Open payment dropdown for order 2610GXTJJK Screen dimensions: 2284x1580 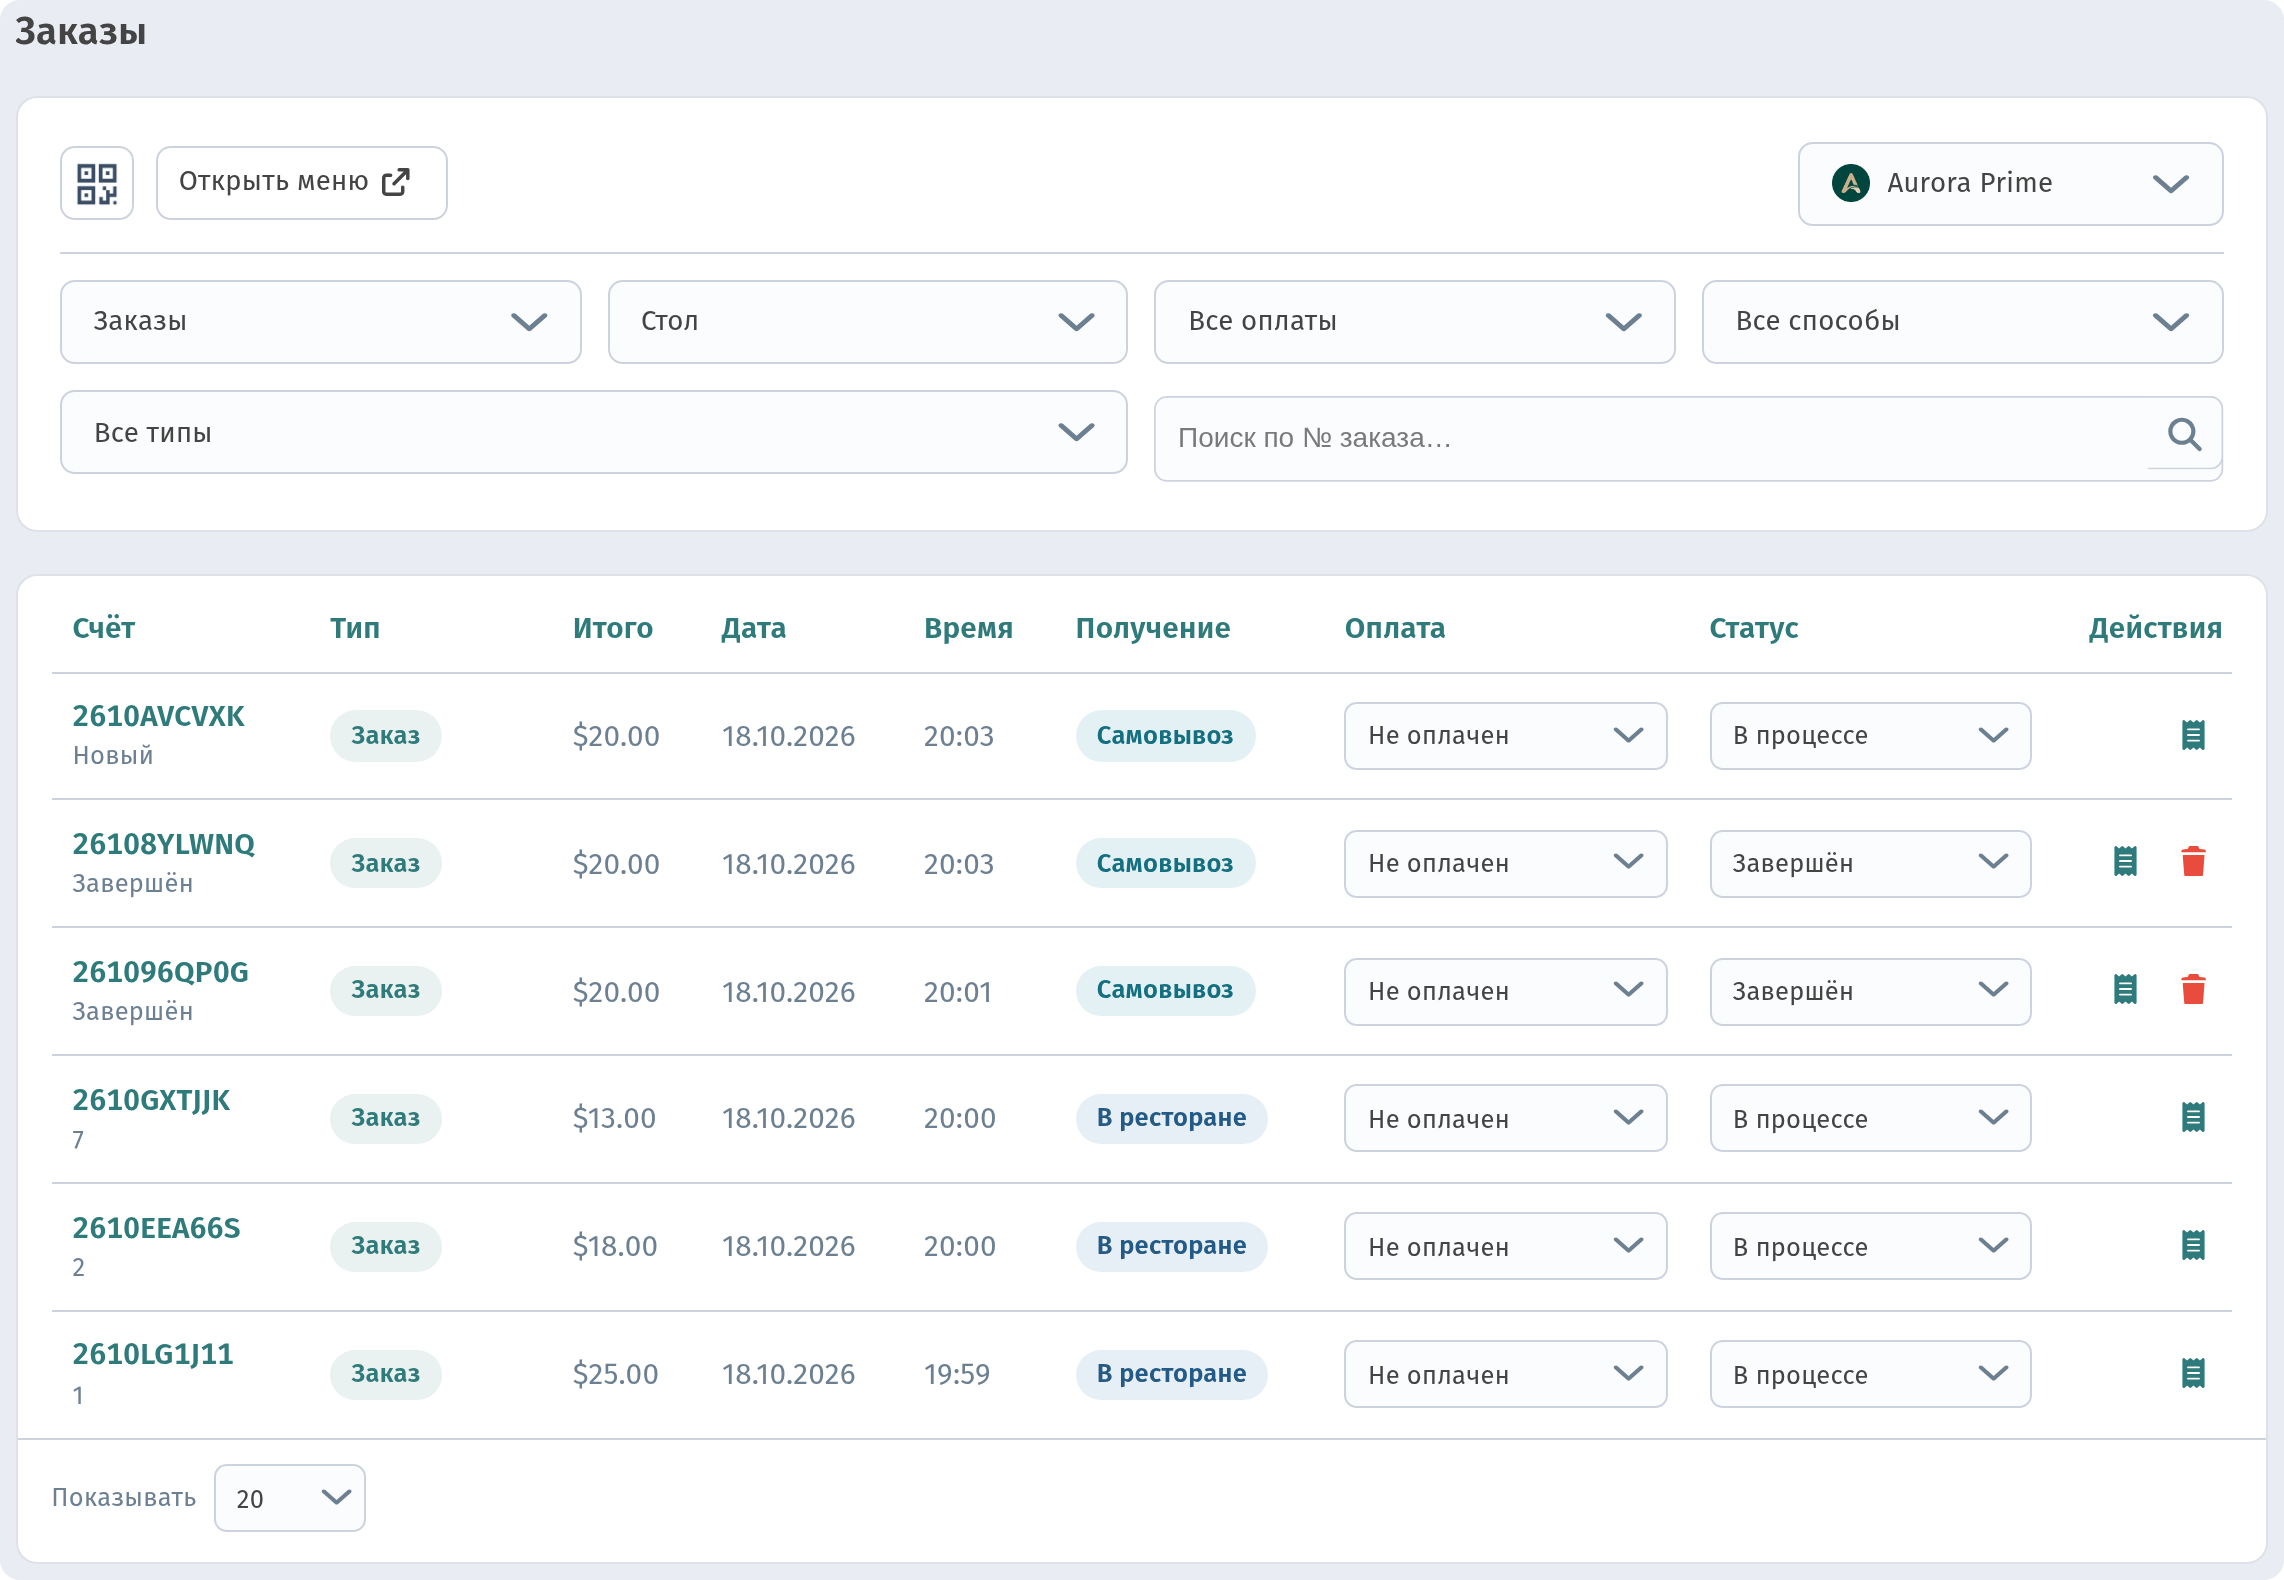pyautogui.click(x=1505, y=1118)
